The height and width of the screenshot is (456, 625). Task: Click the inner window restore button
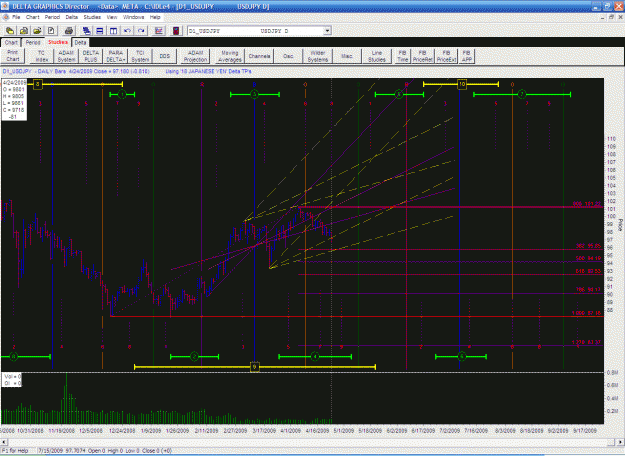click(x=611, y=17)
